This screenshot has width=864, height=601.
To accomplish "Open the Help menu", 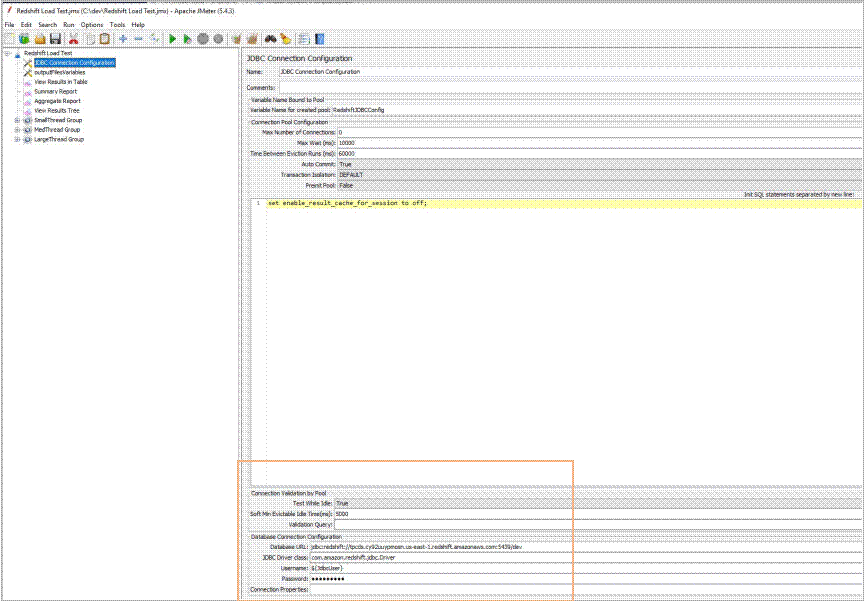I will (138, 25).
